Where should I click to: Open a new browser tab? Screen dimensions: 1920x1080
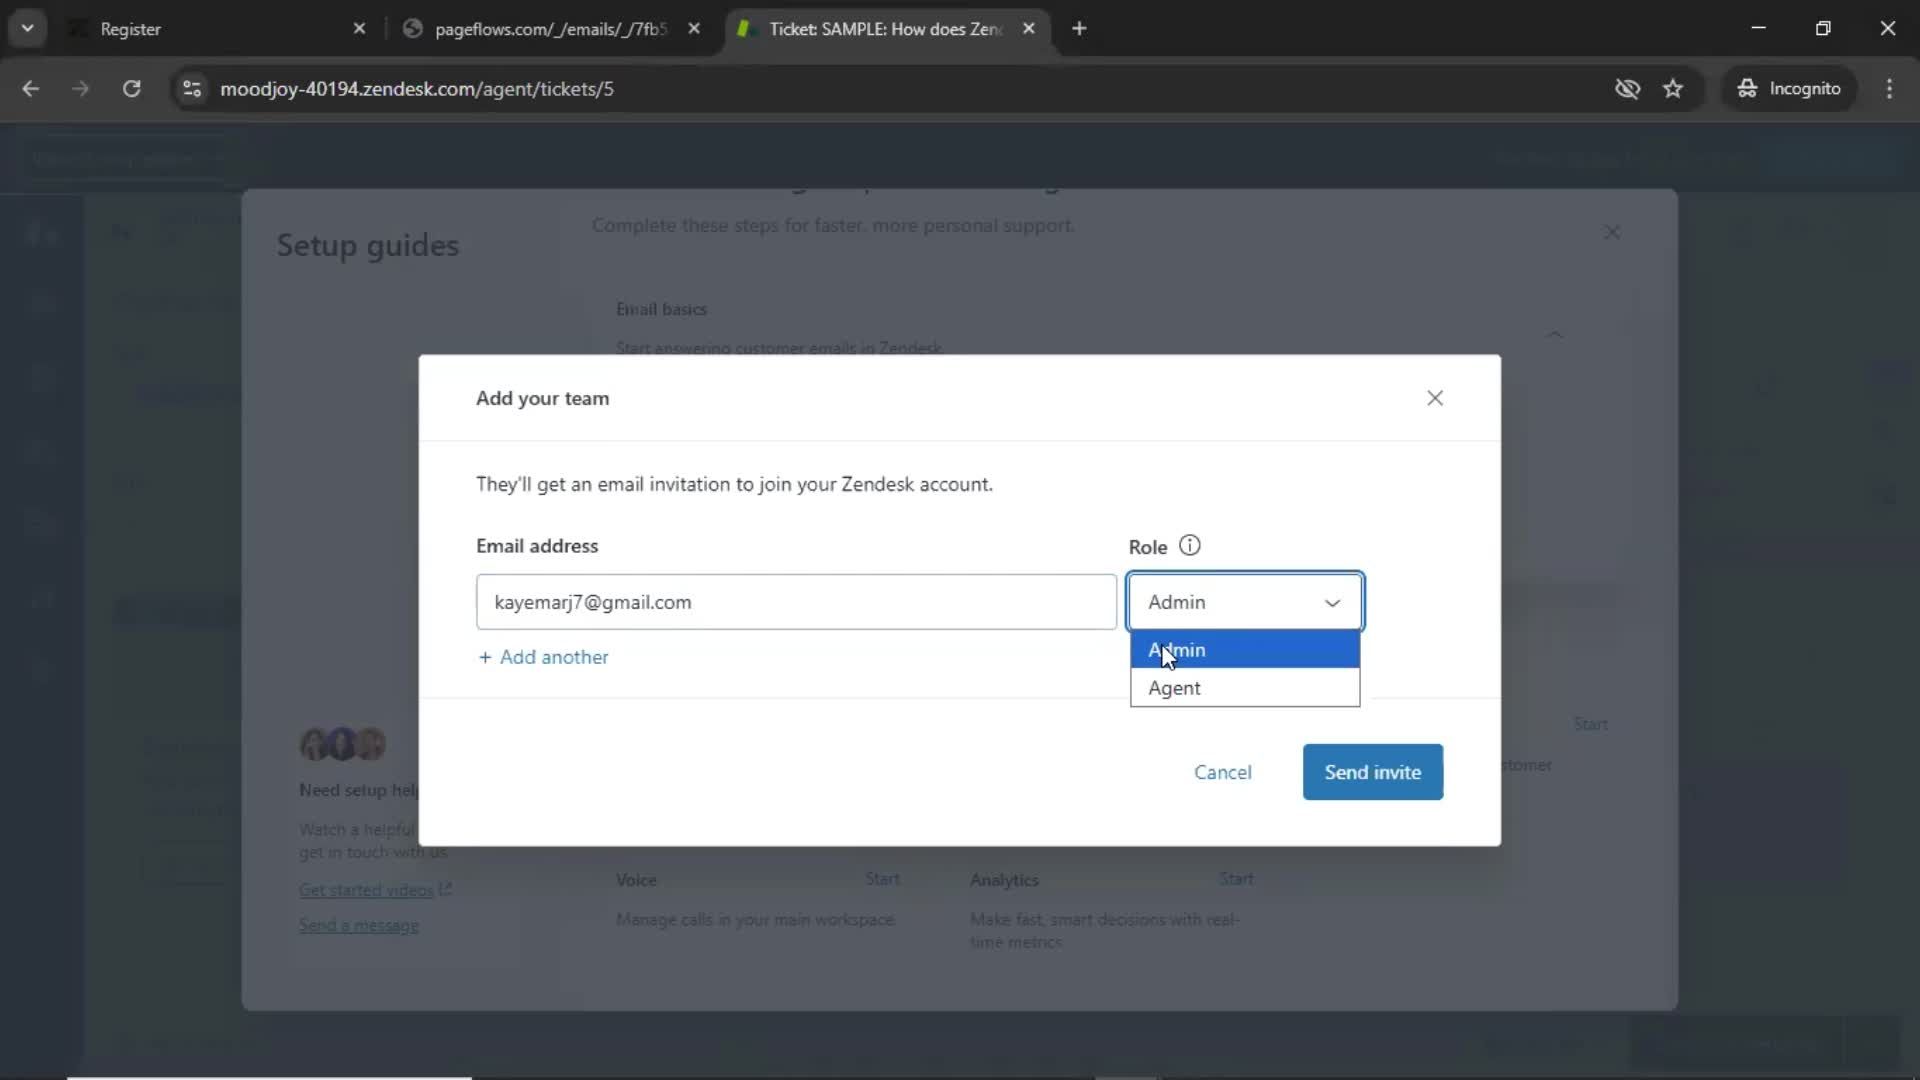click(1079, 29)
